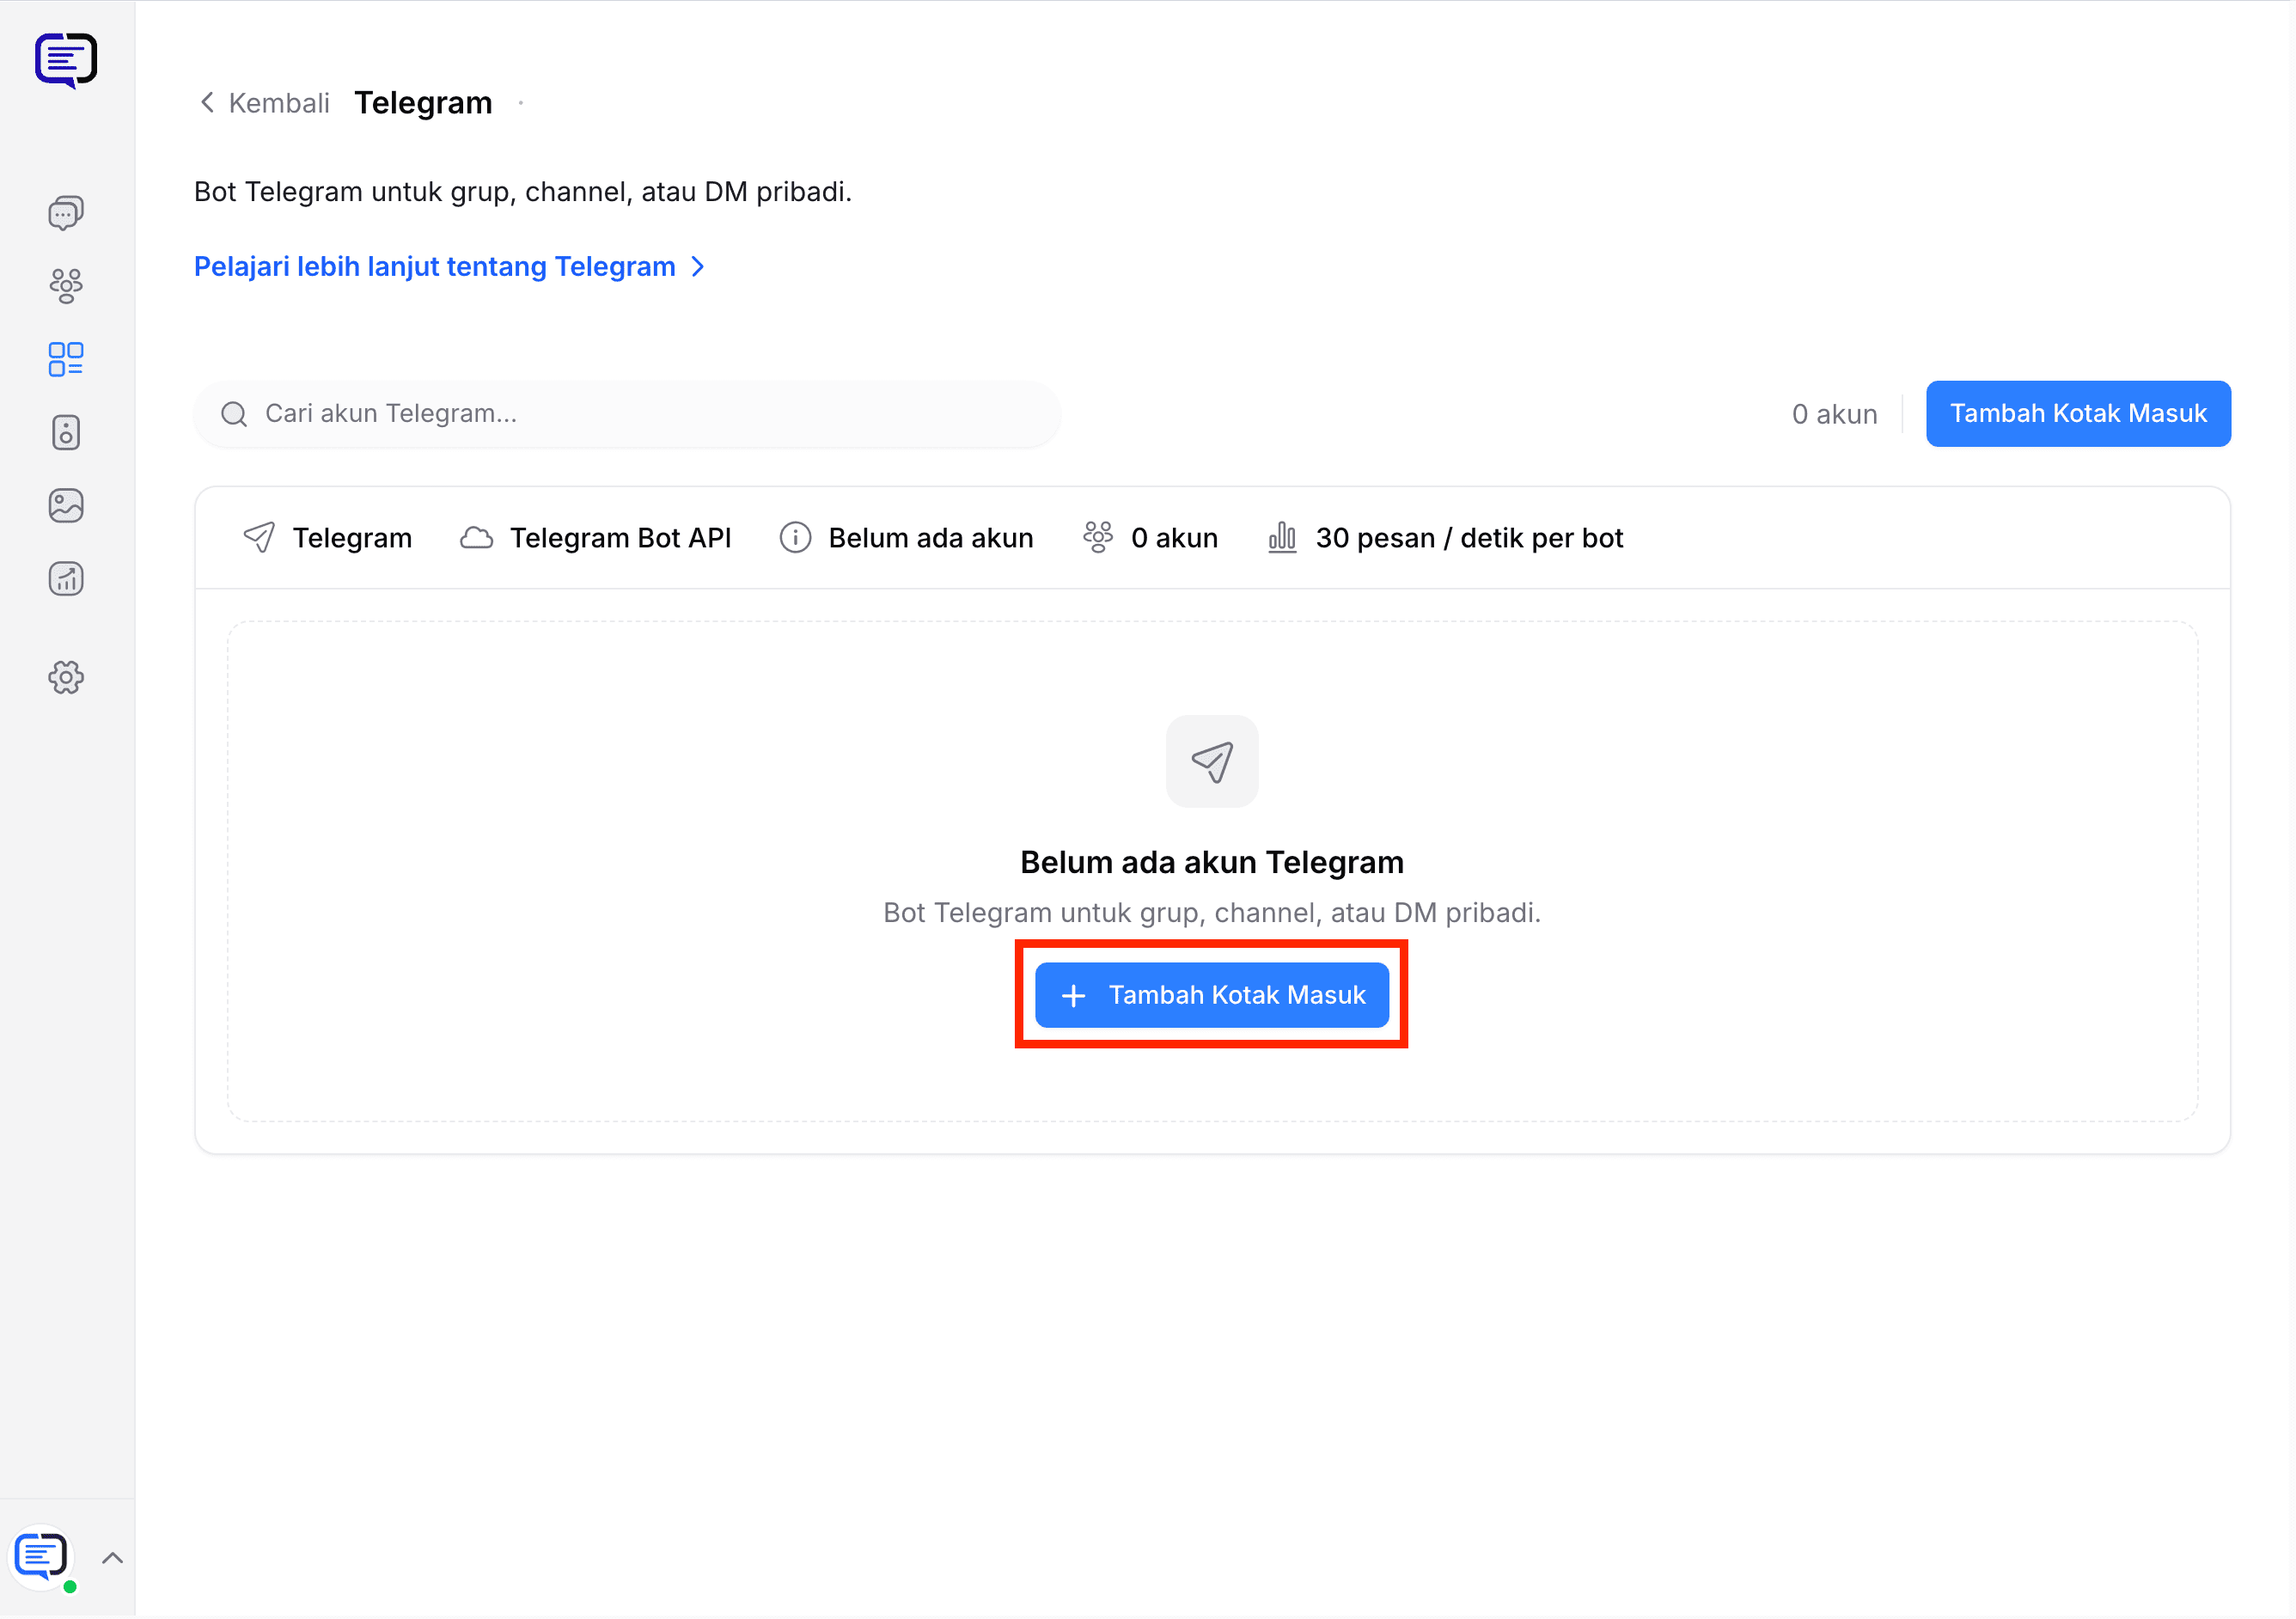Click the Telegram page title
2296x1619 pixels.
pos(424,103)
